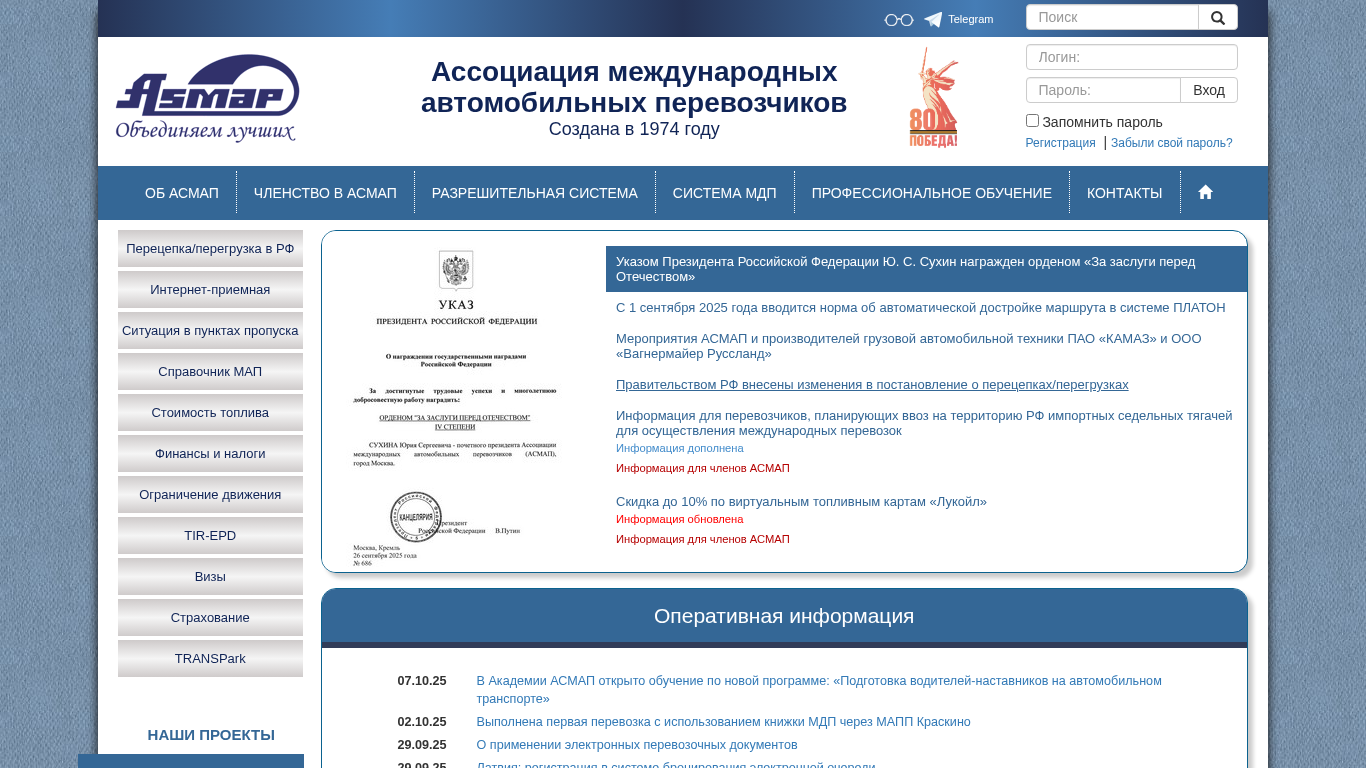This screenshot has width=1366, height=768.
Task: Open the news about система ПЛАТОН
Action: point(920,308)
